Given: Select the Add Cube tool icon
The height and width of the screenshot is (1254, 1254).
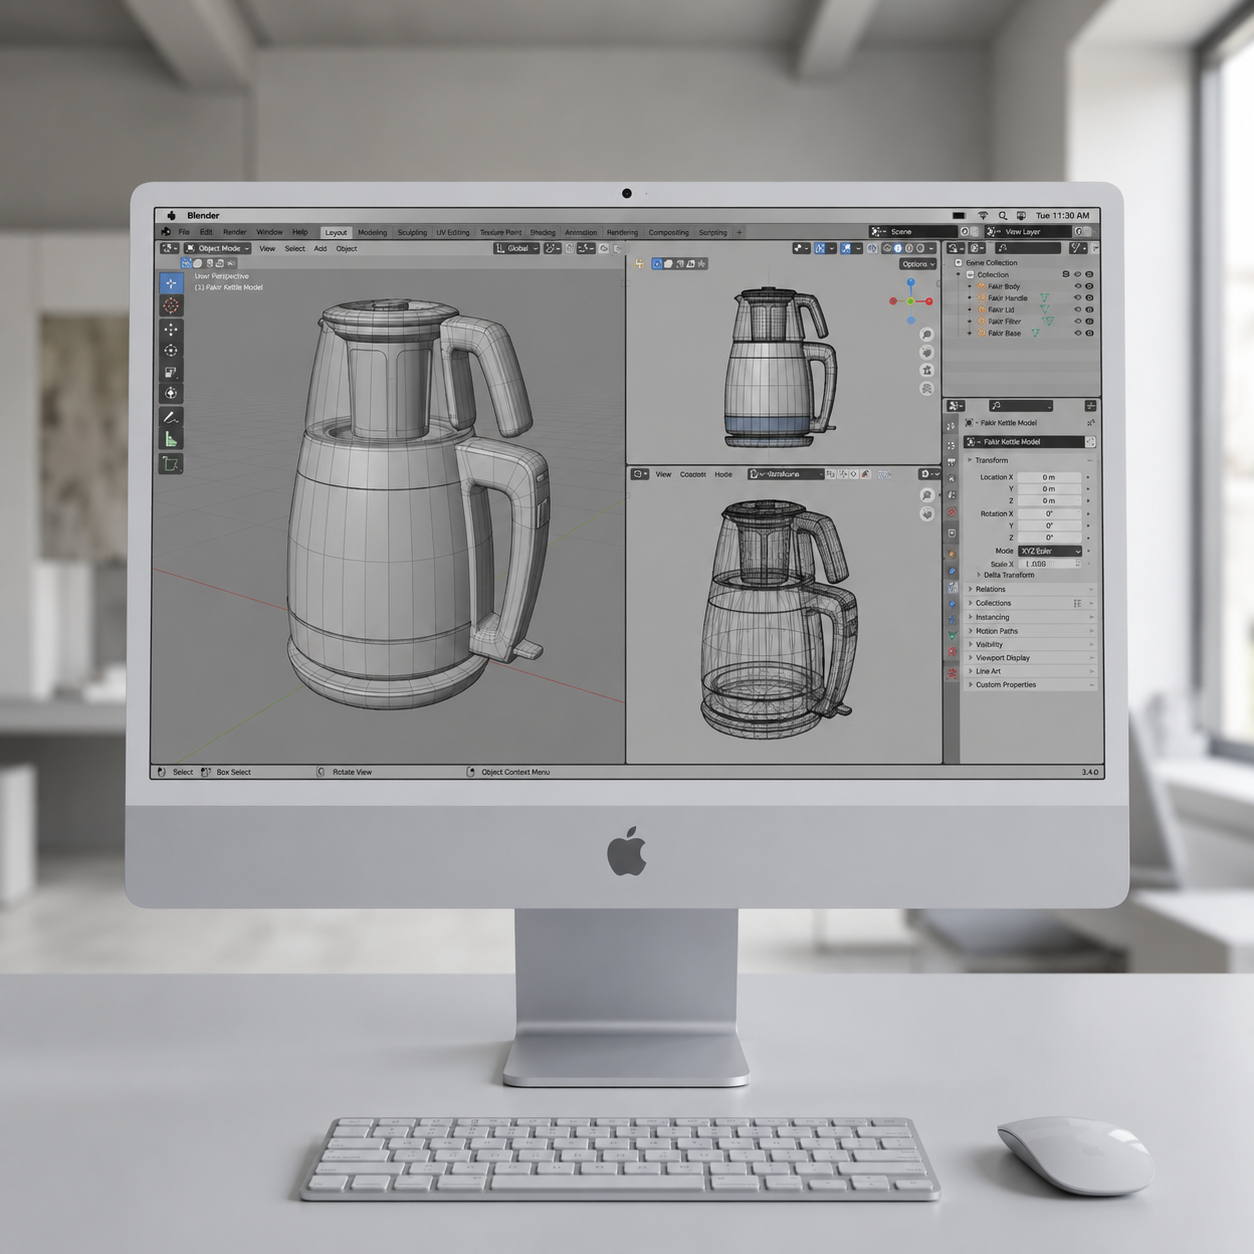Looking at the screenshot, I should coord(171,463).
